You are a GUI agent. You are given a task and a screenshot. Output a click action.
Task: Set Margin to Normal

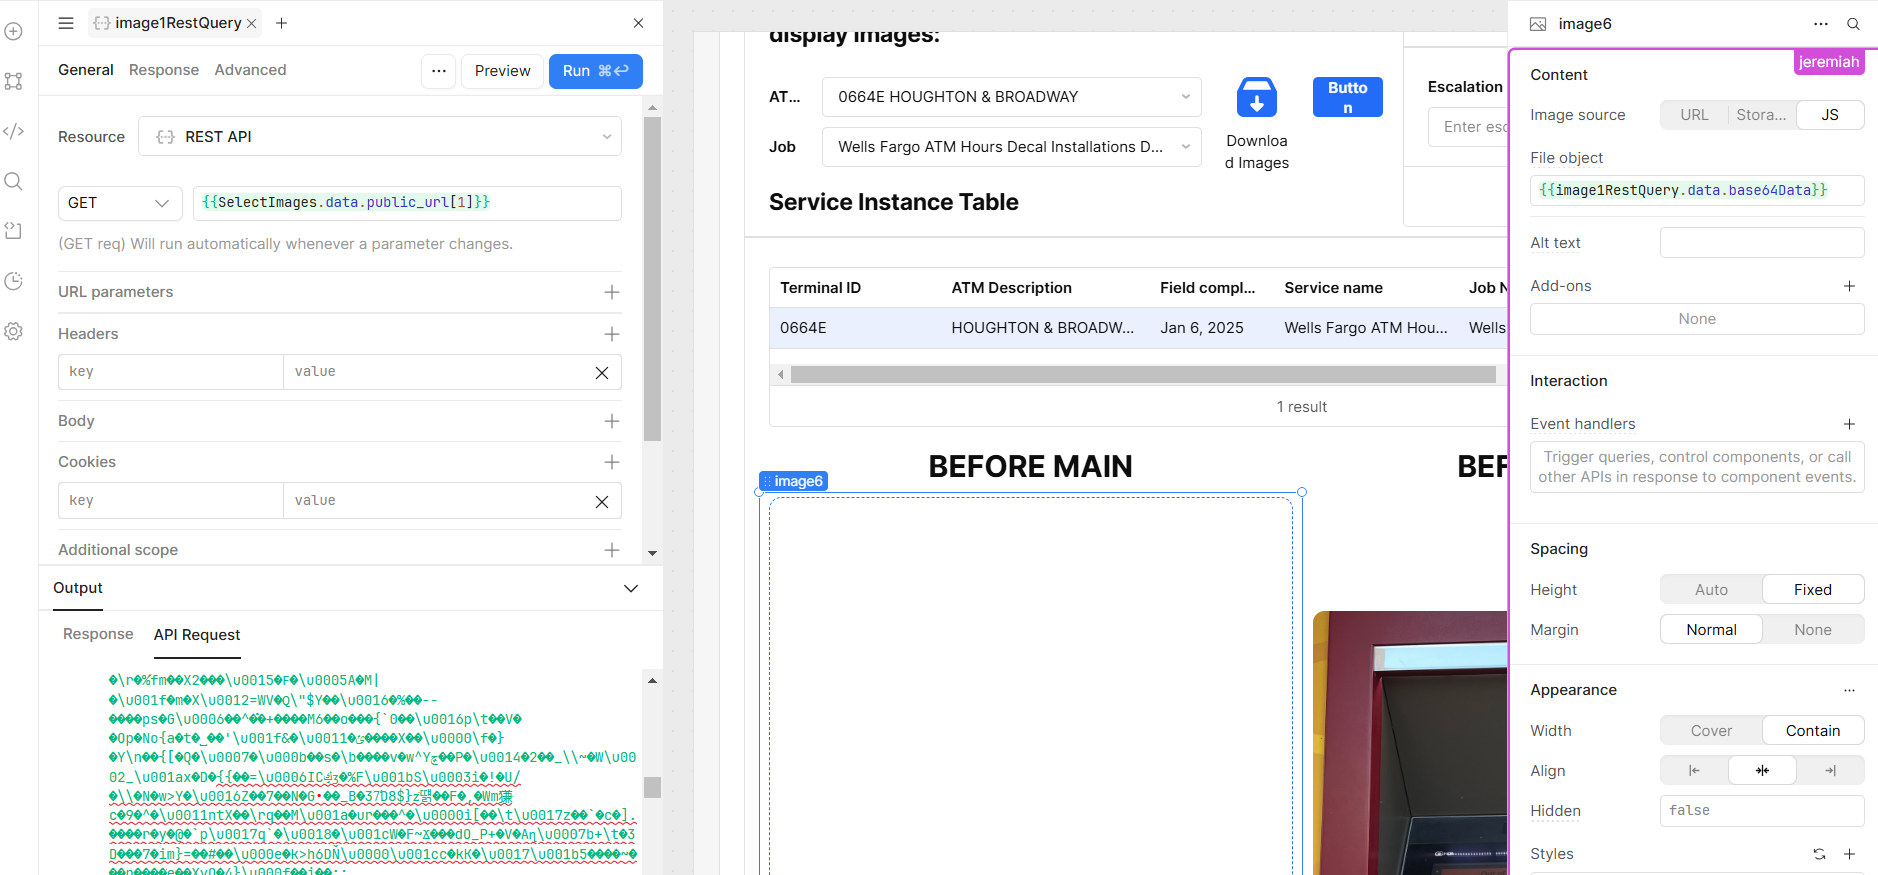point(1711,630)
